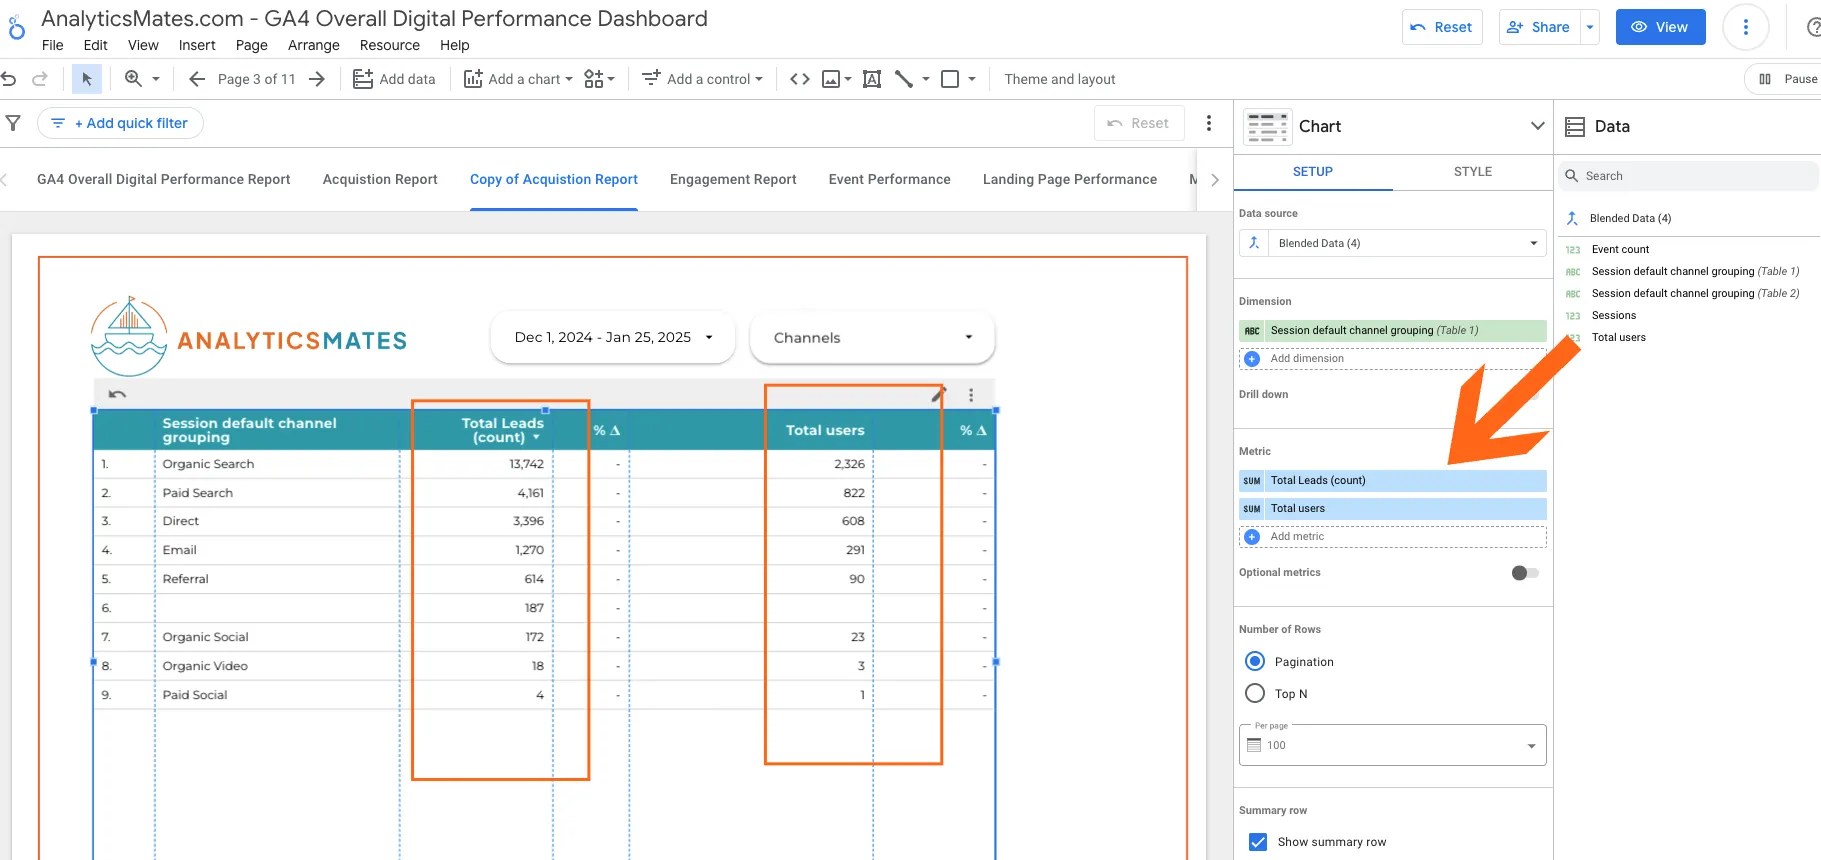Open the Add a chart dropdown
Screen dimensions: 1821x860
pos(518,79)
